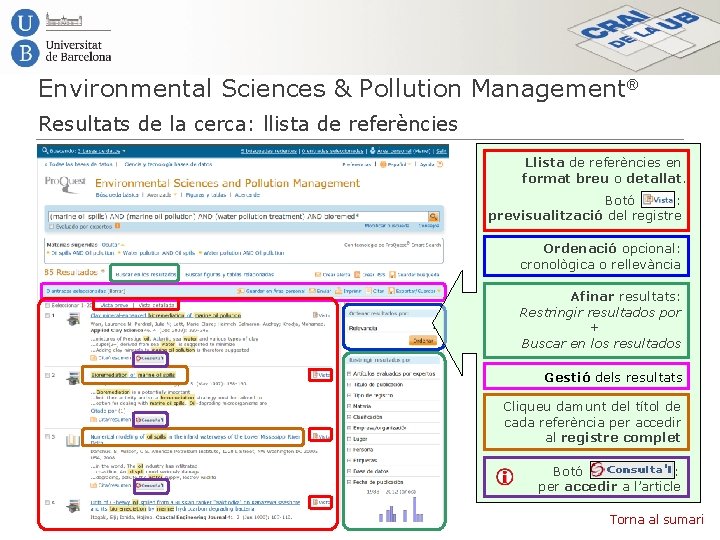Click the Ayuda help icon

(440, 164)
